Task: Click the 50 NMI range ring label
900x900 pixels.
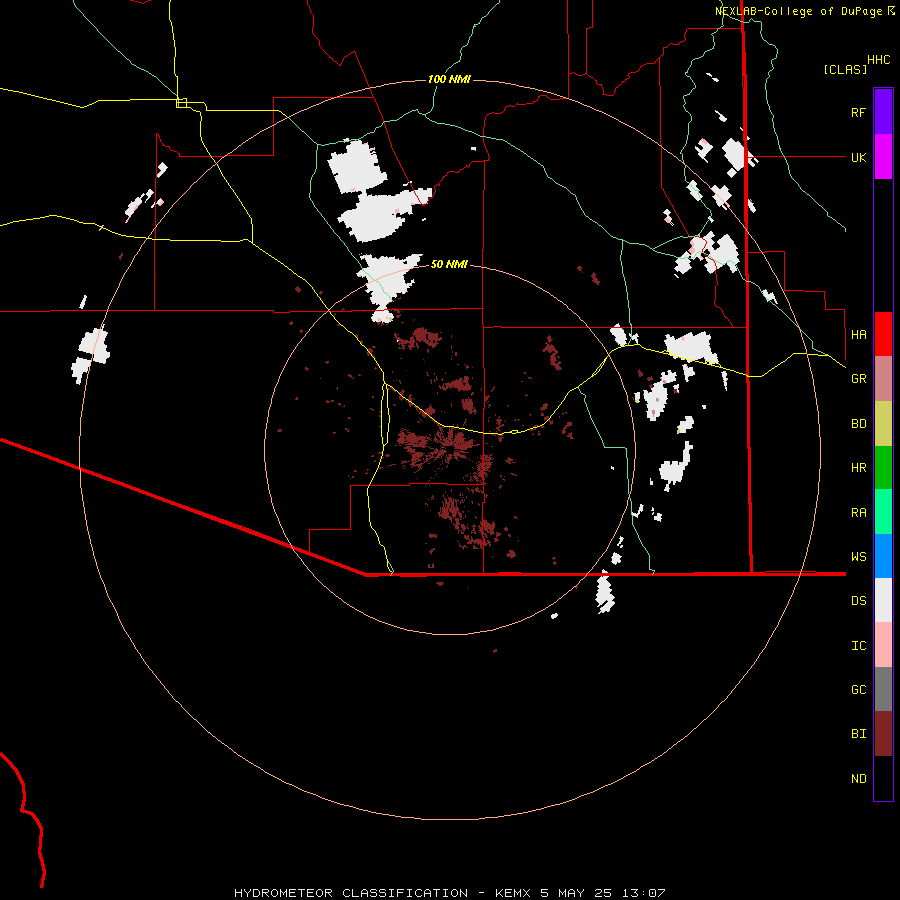Action: click(x=449, y=264)
